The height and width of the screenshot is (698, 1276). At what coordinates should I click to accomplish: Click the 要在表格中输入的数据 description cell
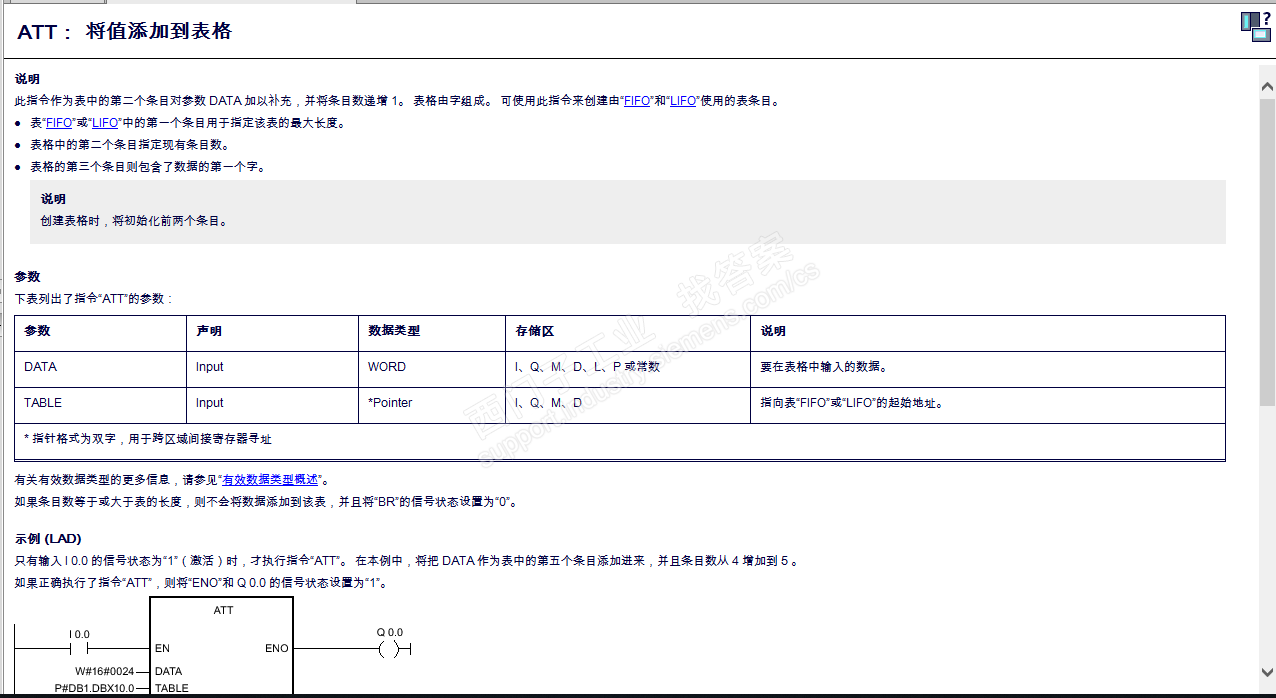[988, 369]
